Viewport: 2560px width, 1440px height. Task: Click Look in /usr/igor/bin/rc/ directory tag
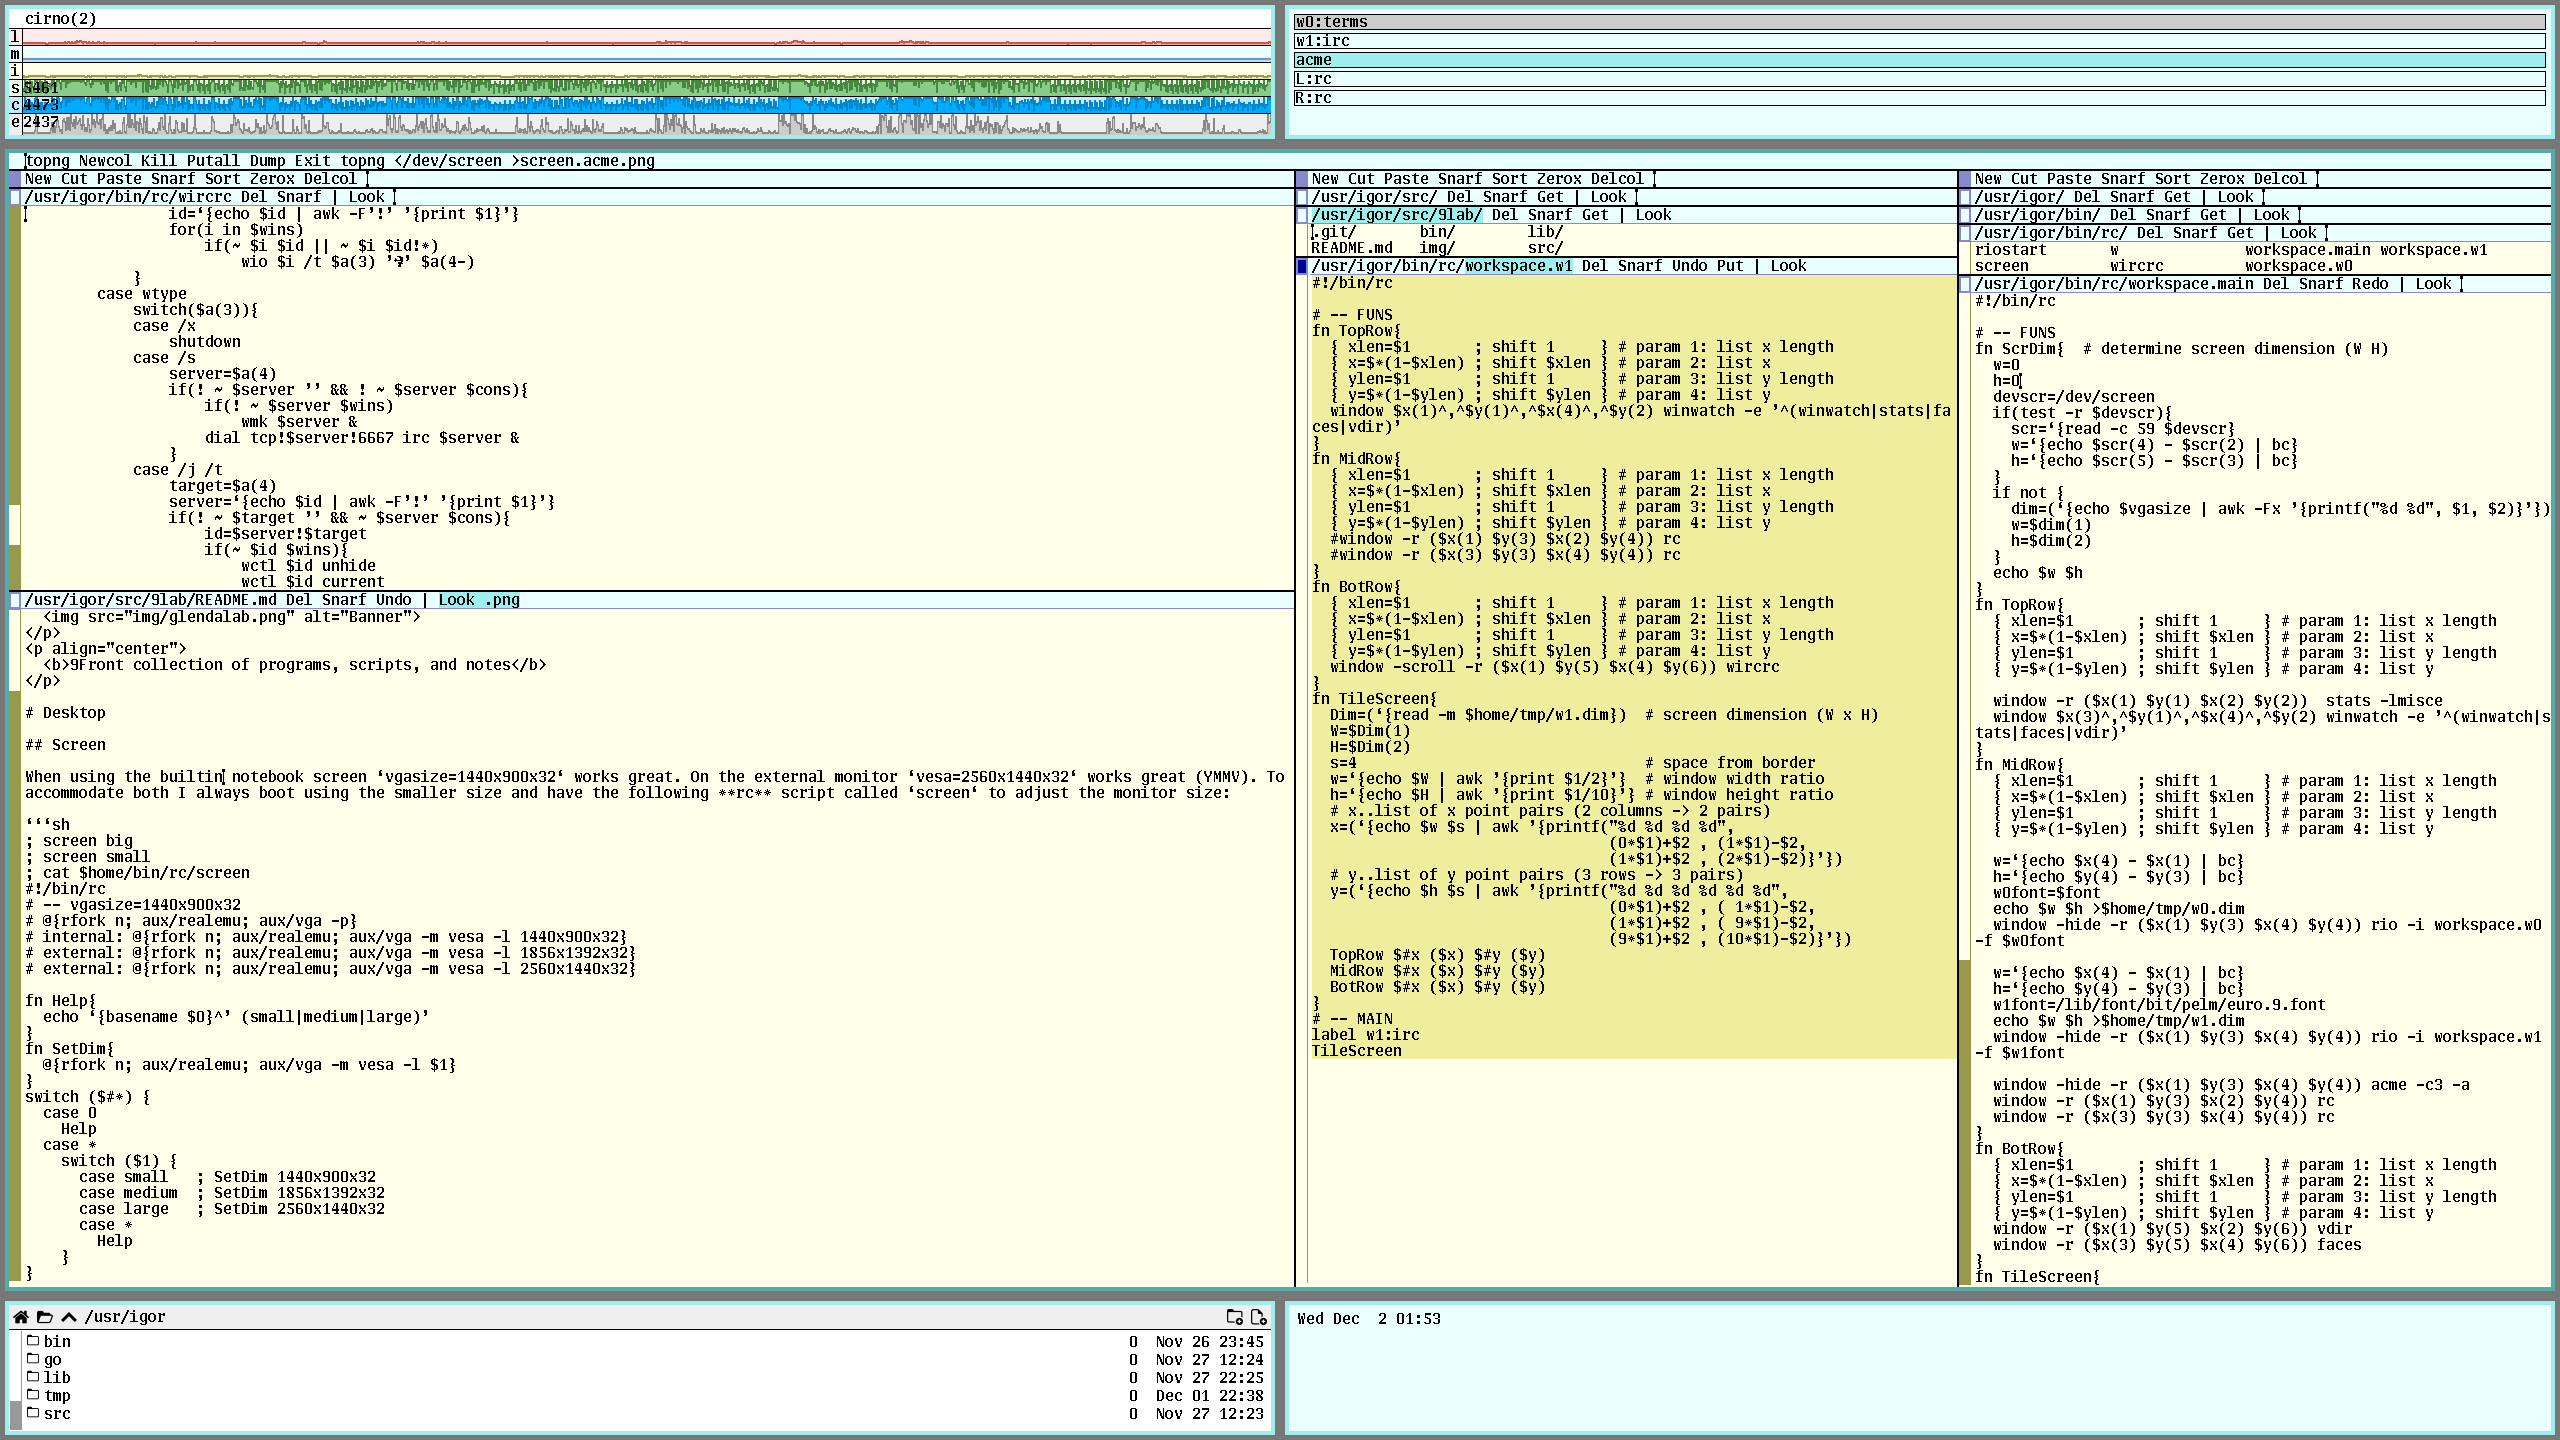[2299, 233]
